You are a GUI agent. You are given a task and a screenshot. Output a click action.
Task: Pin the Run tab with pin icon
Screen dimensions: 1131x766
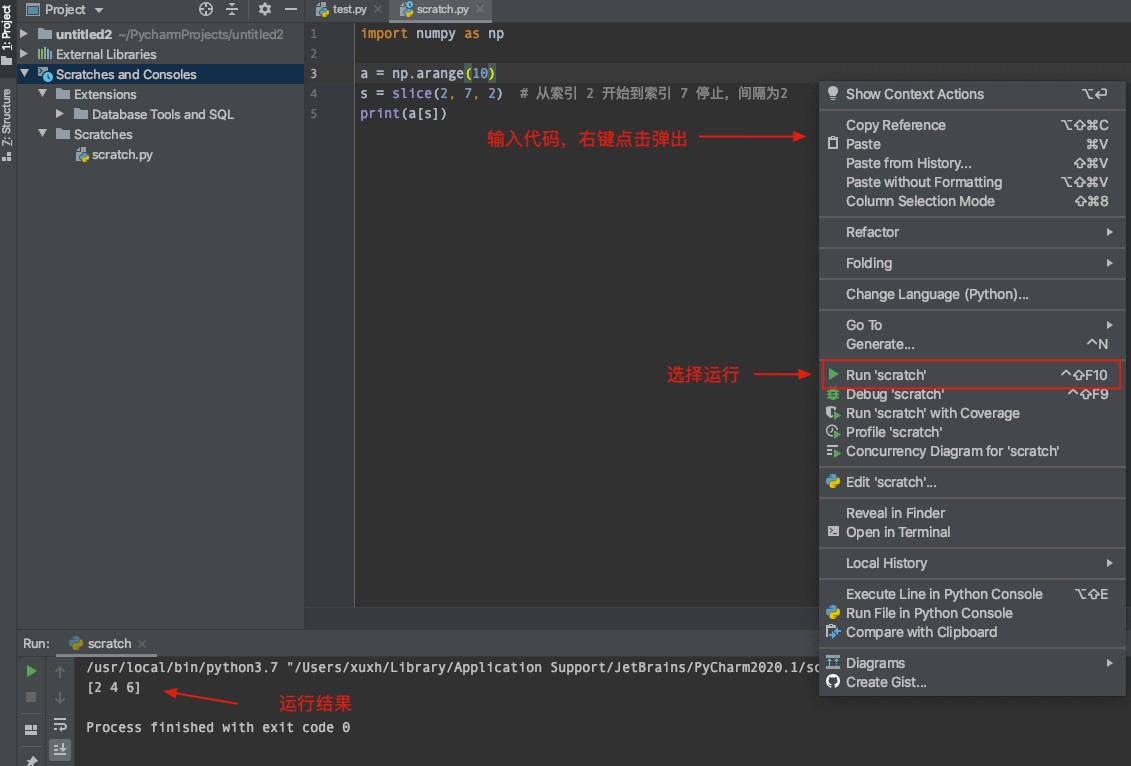coord(31,760)
